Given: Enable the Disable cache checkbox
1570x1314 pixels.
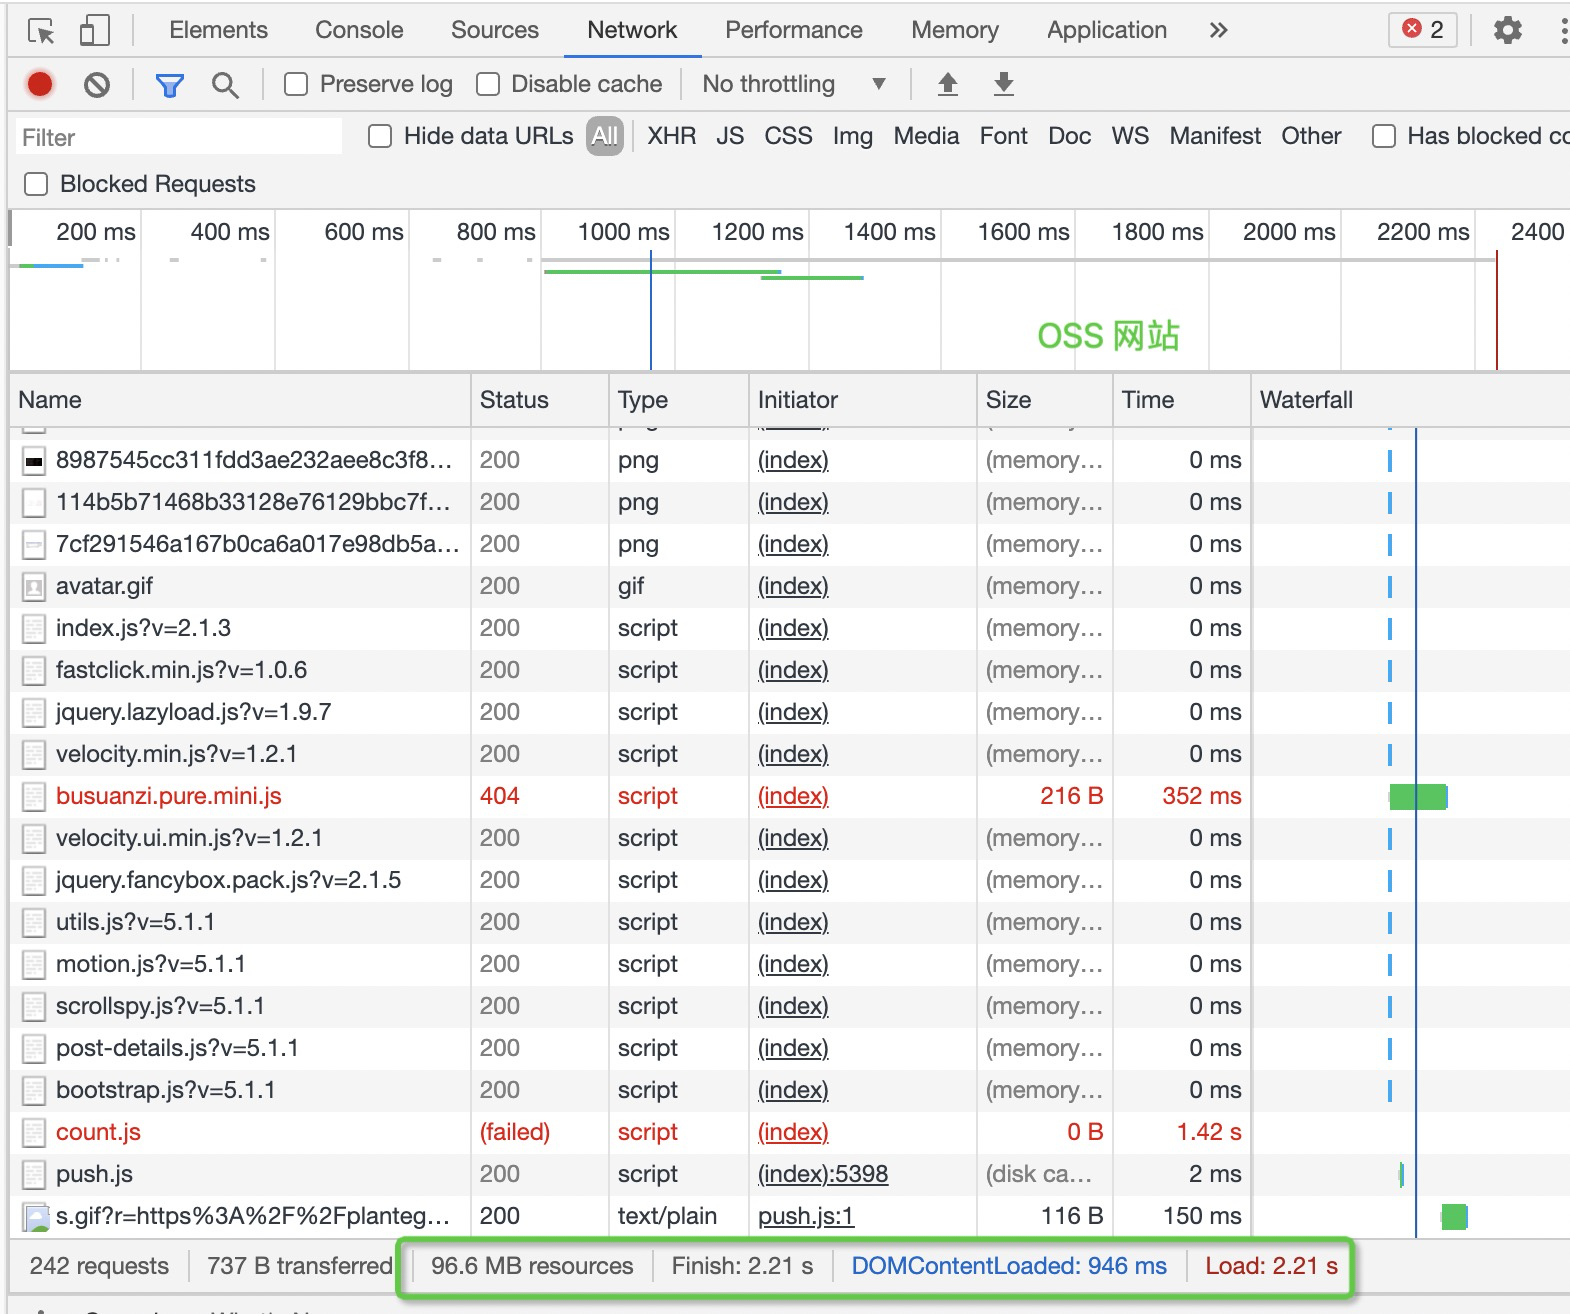Looking at the screenshot, I should pos(488,84).
